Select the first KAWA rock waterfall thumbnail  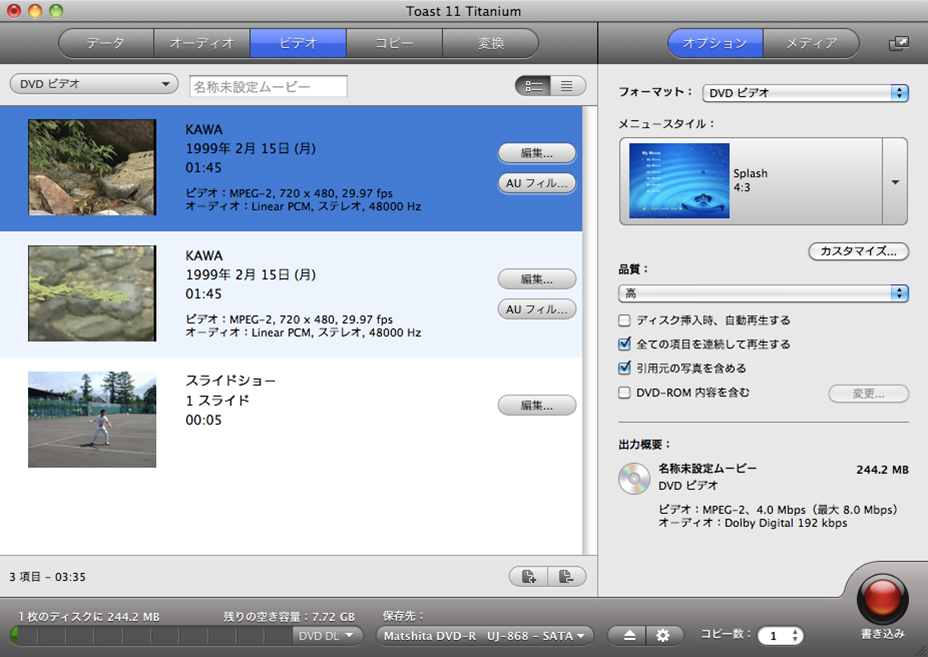[x=92, y=167]
